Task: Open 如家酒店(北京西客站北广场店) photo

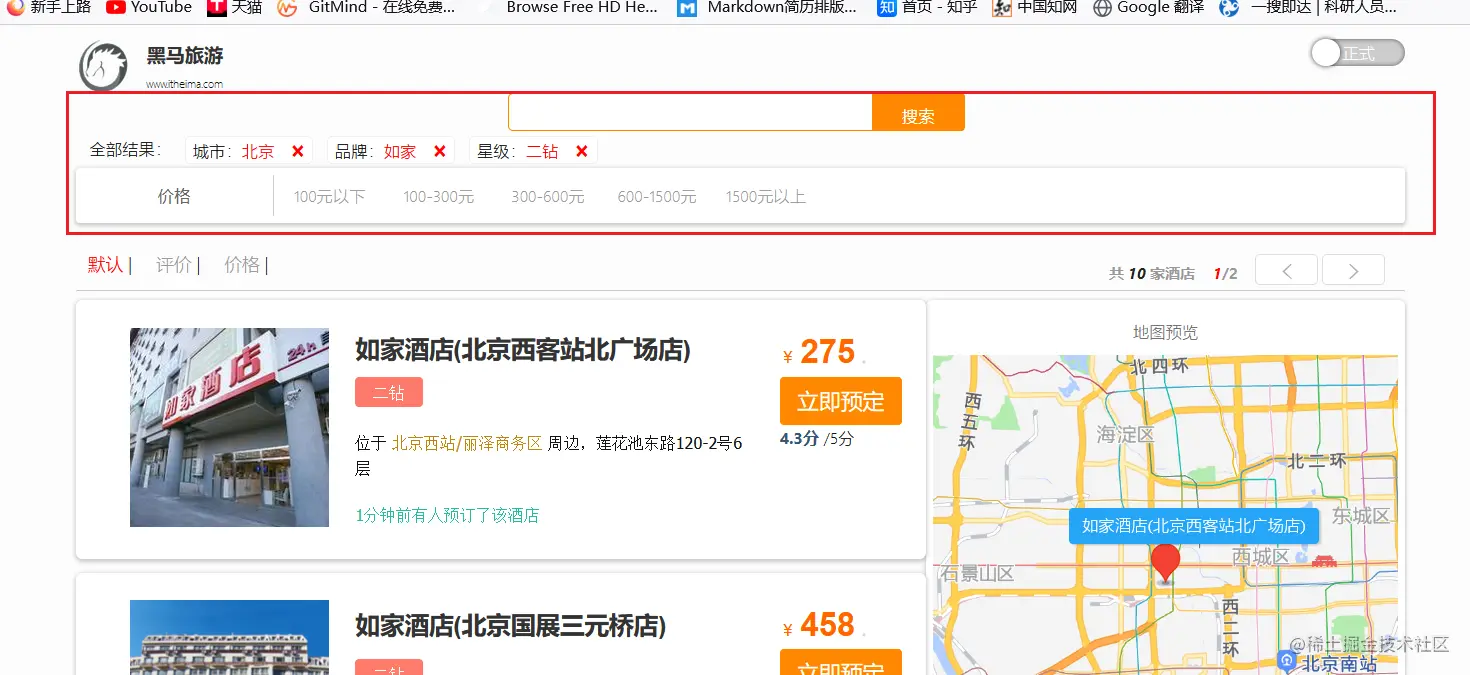Action: (229, 427)
